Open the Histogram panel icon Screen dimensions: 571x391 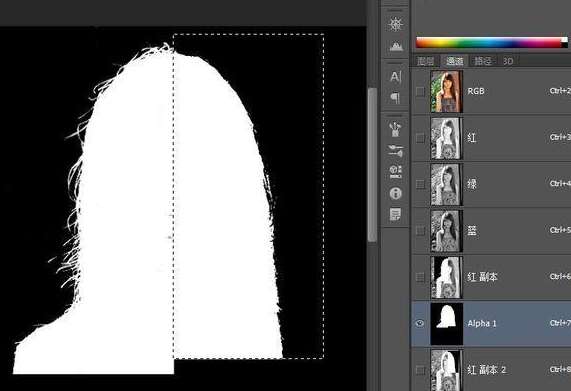click(395, 46)
